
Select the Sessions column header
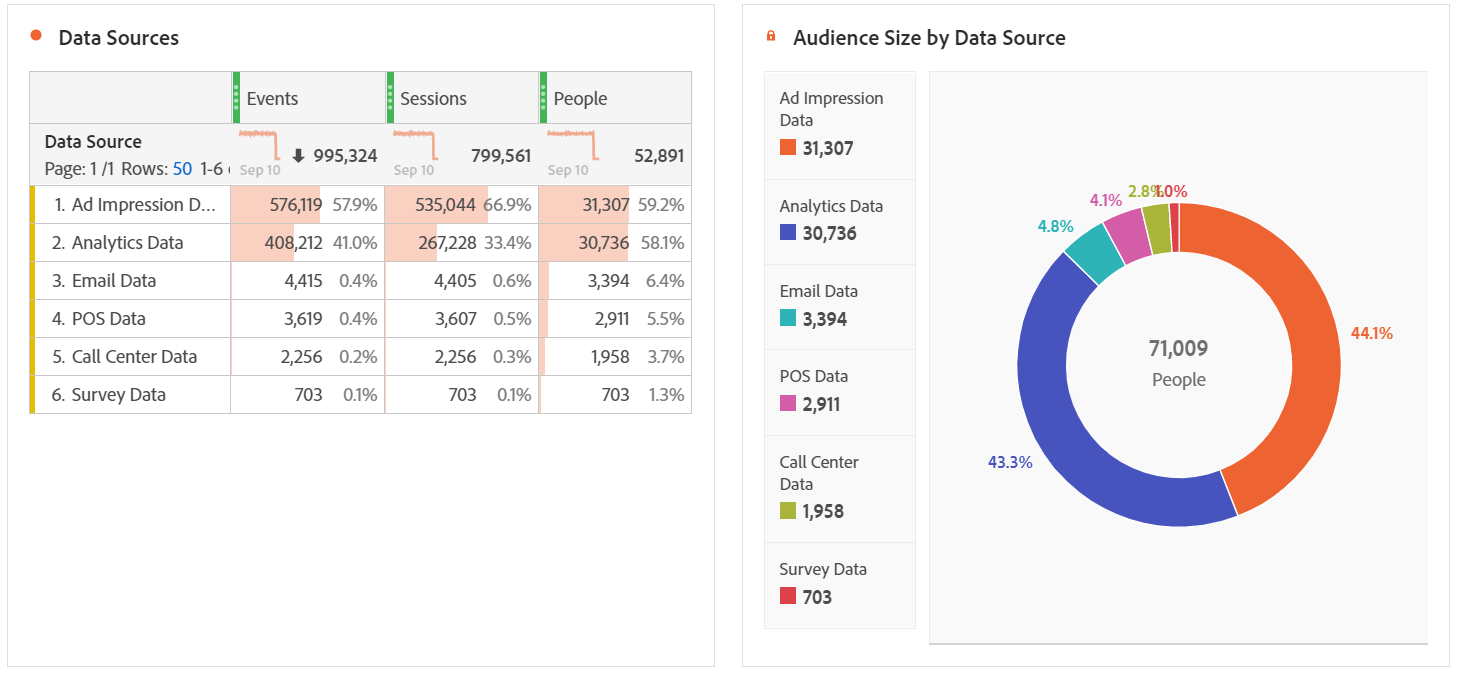[462, 98]
